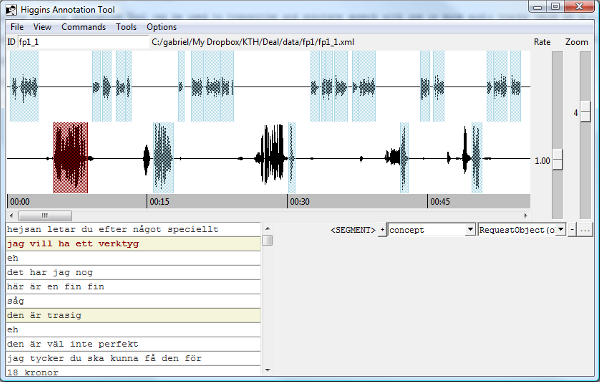Click the file path ending fp1_1.xml

(253, 42)
